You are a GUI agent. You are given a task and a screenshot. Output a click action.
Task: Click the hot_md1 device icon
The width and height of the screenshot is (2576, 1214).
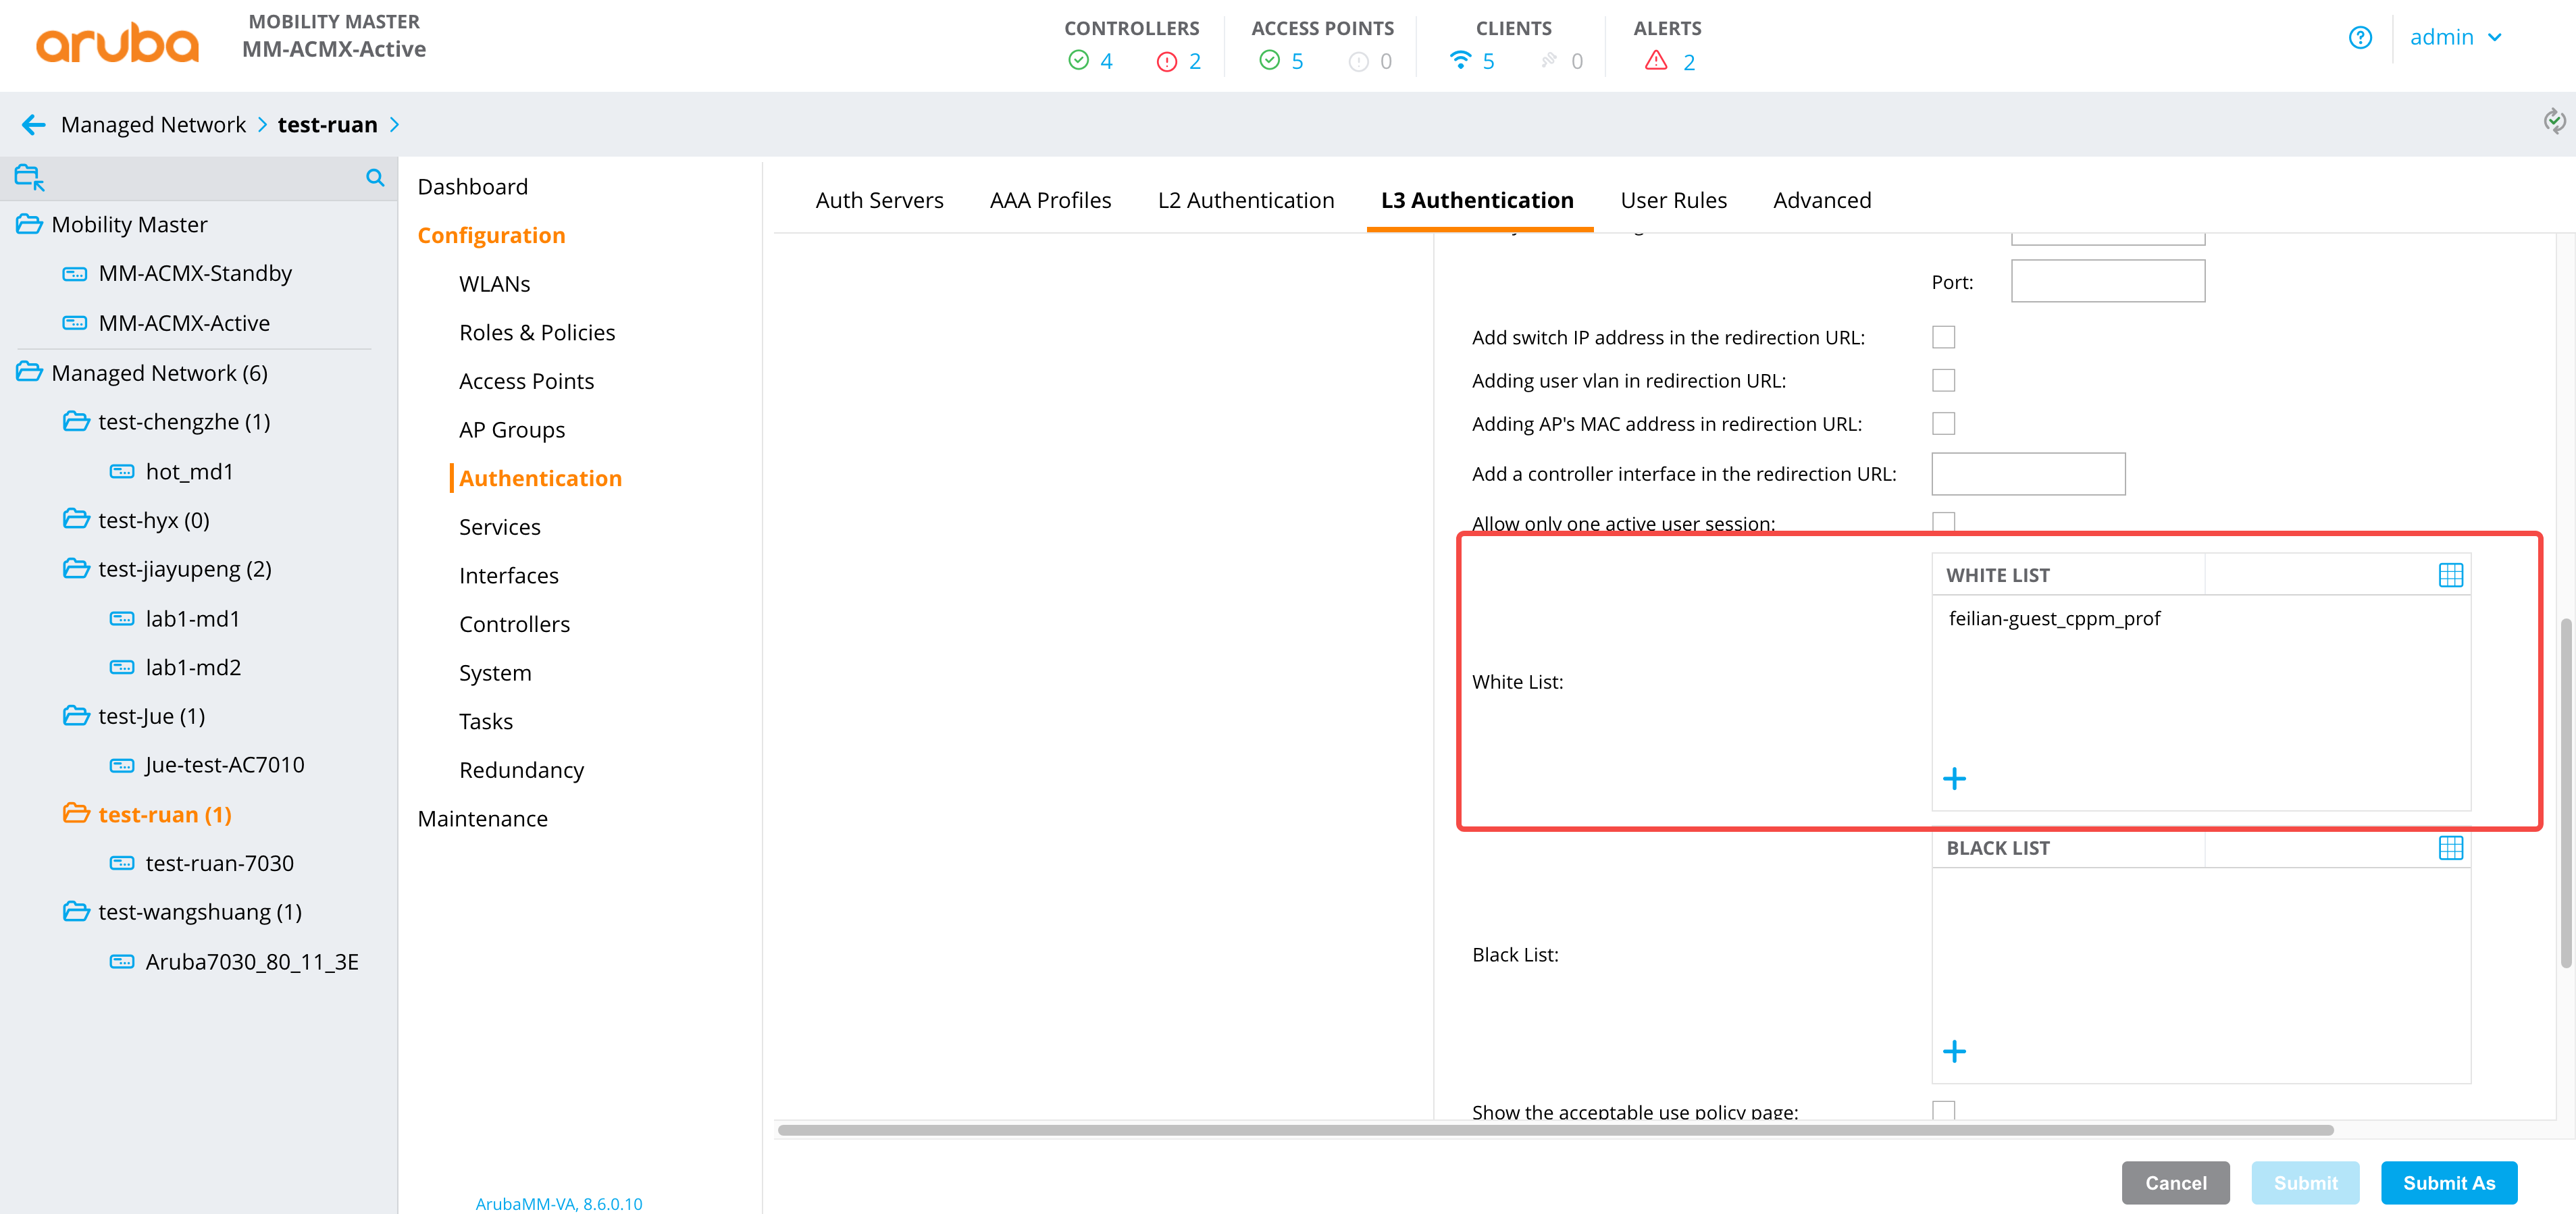coord(122,471)
